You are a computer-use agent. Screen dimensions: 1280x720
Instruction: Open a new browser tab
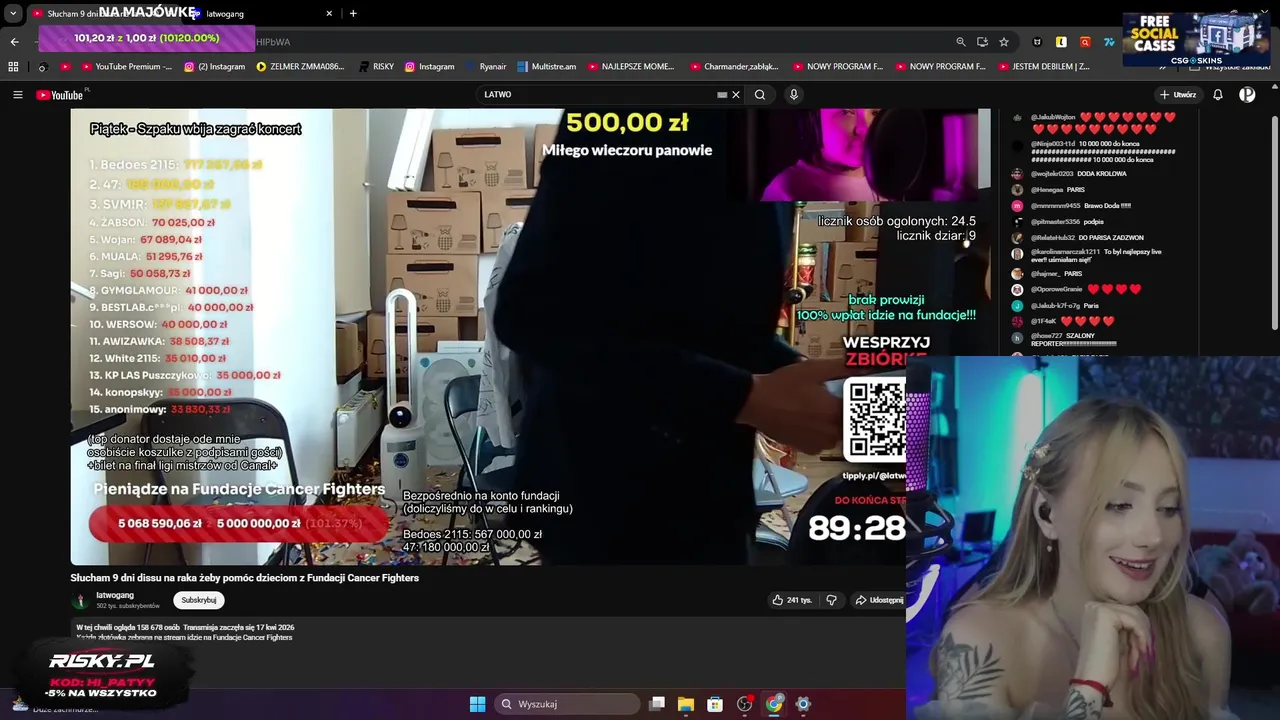(353, 13)
